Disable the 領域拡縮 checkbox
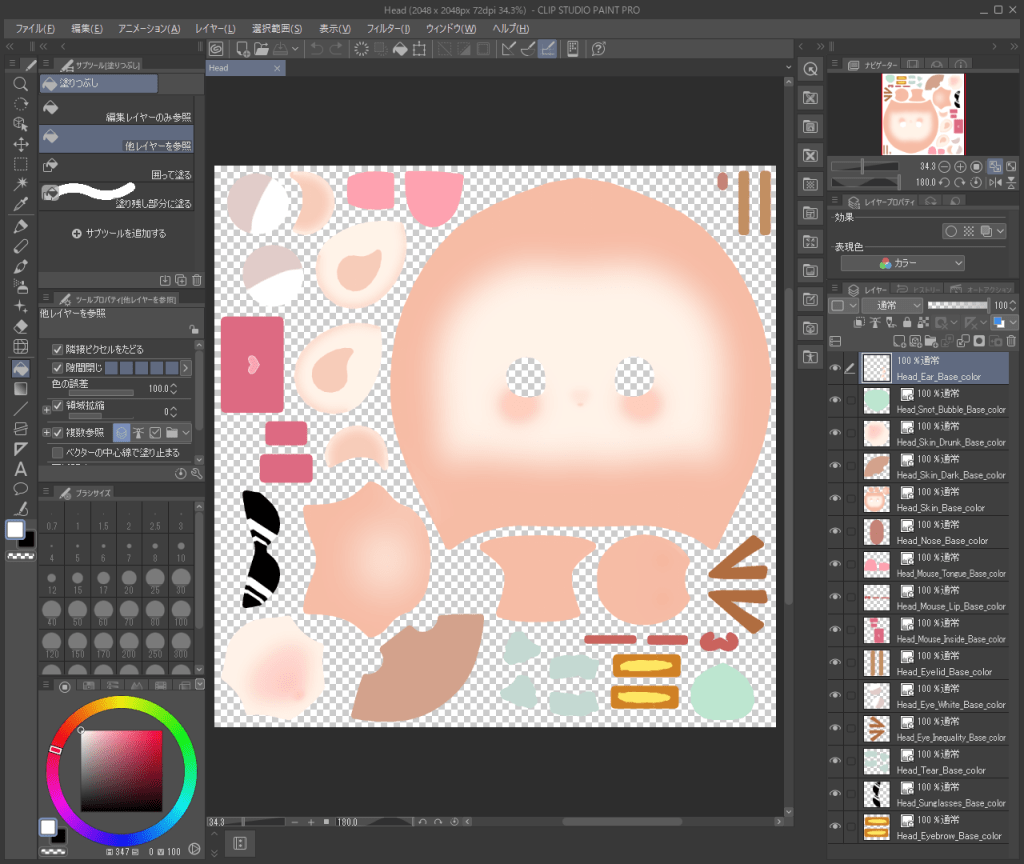Viewport: 1024px width, 864px height. (x=58, y=405)
